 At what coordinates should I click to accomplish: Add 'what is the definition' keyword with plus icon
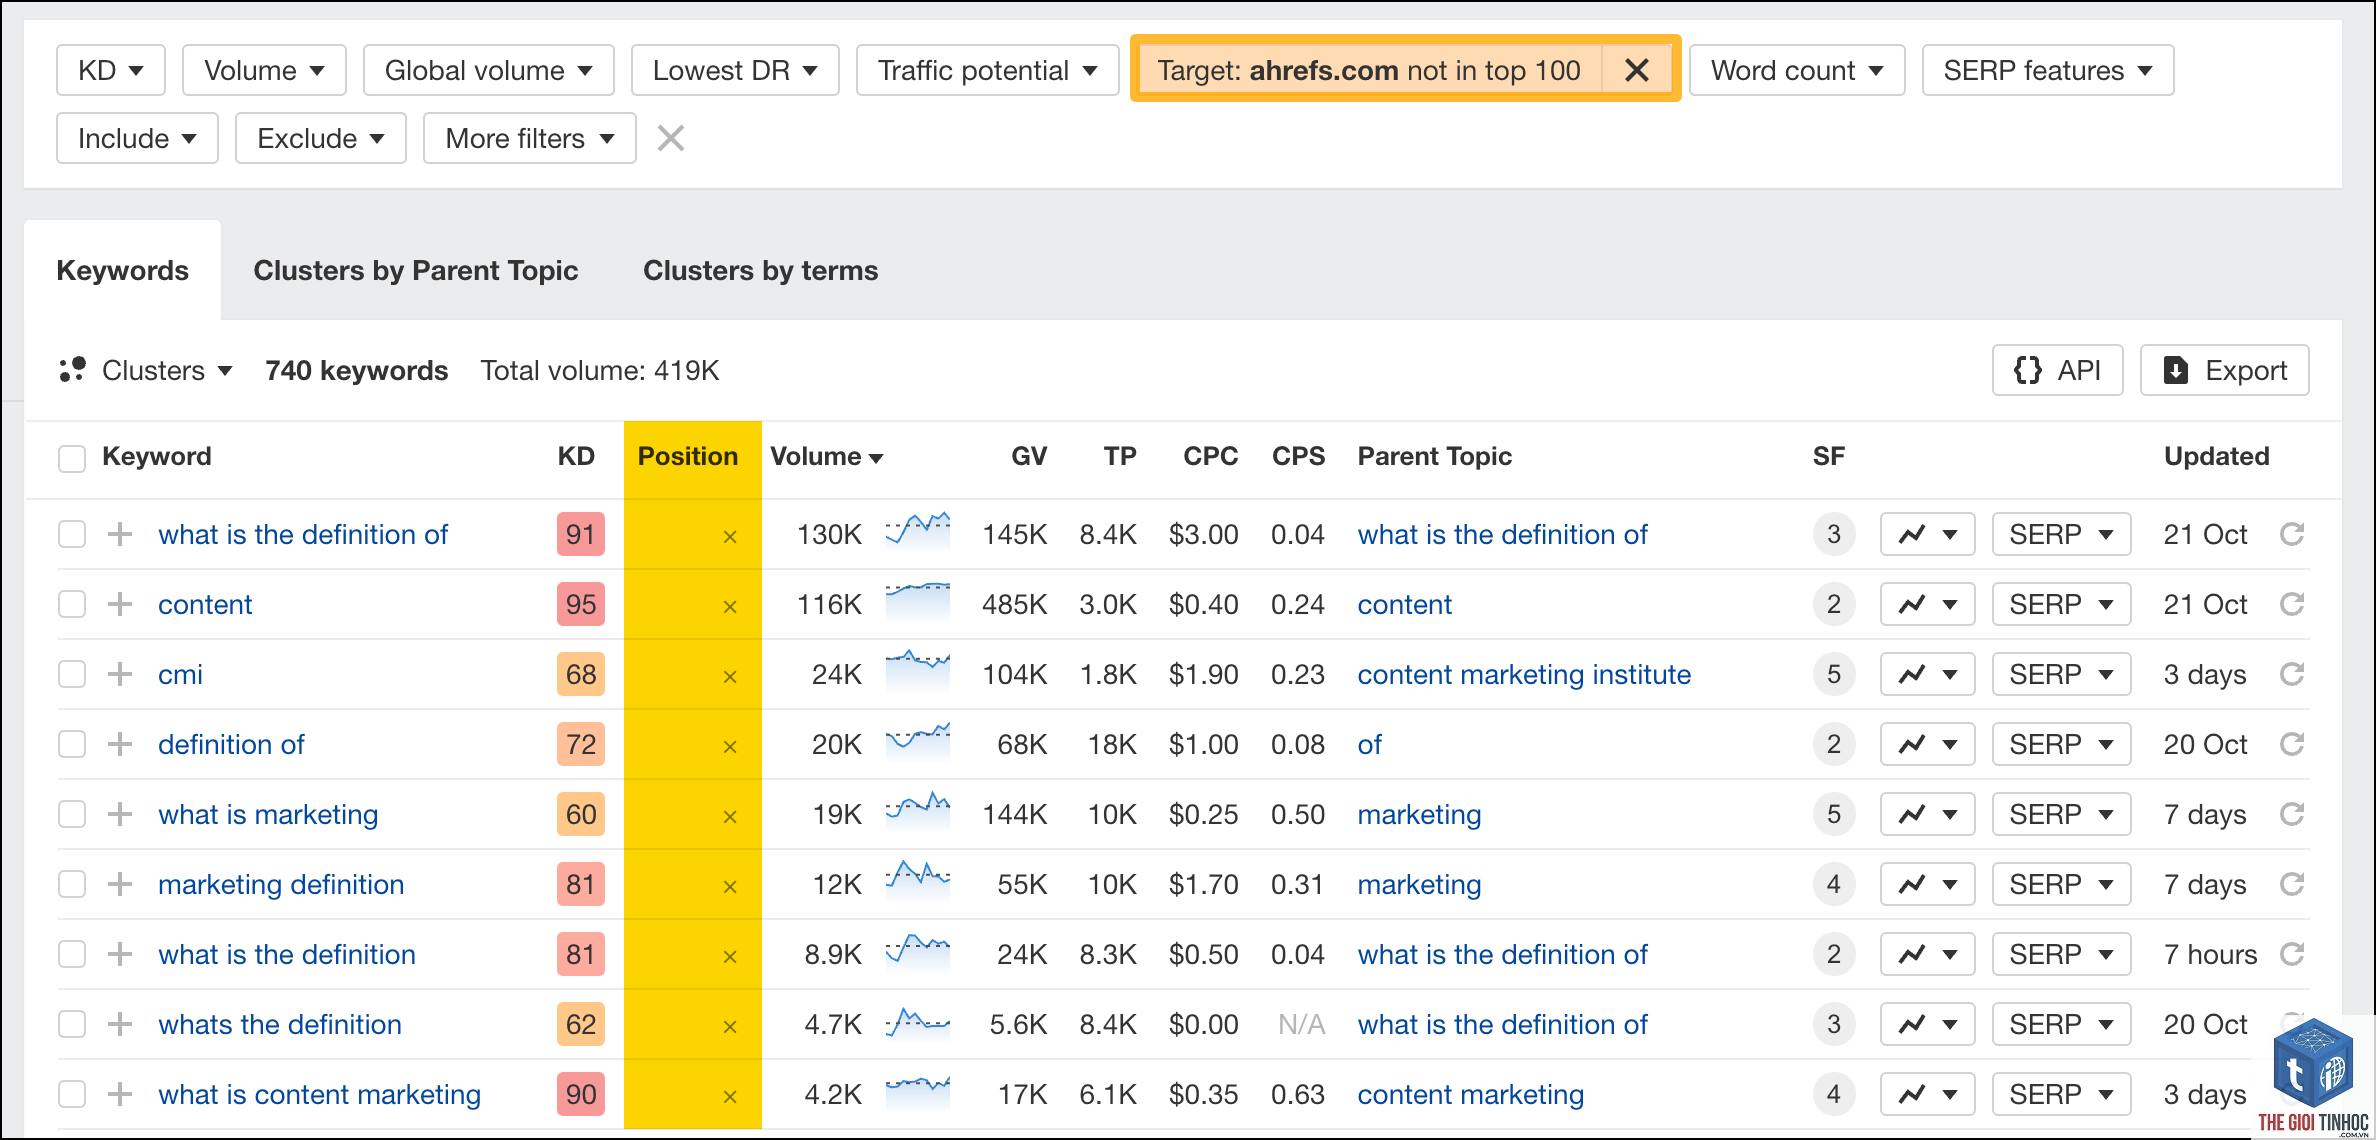[120, 954]
